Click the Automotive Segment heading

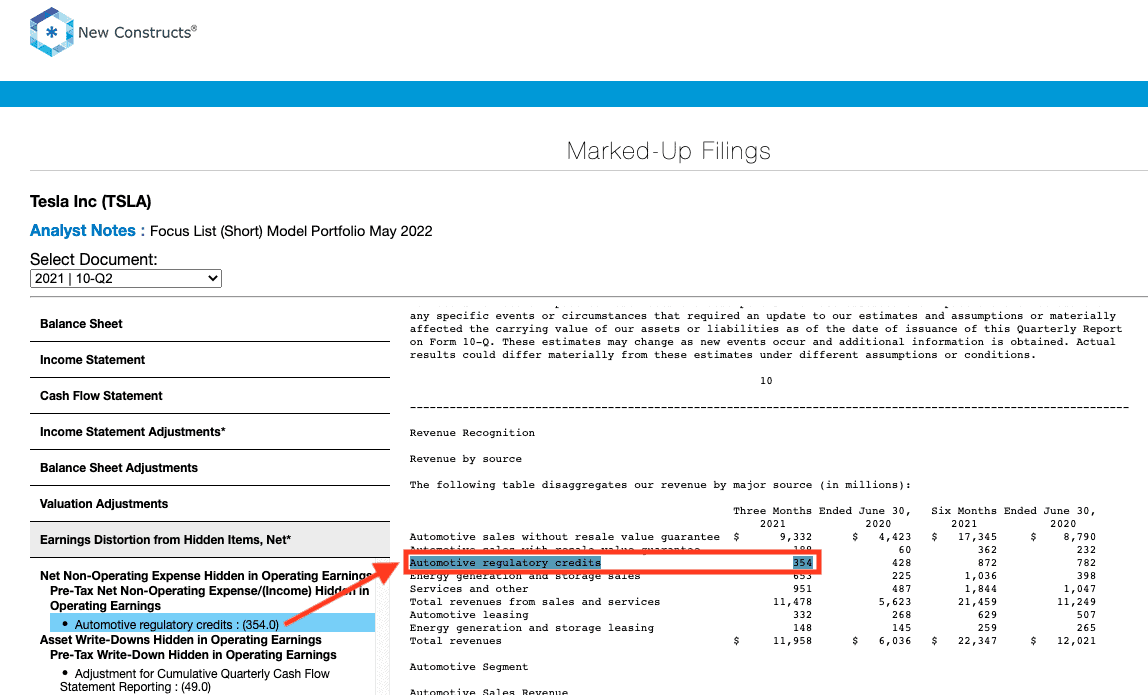(x=469, y=667)
